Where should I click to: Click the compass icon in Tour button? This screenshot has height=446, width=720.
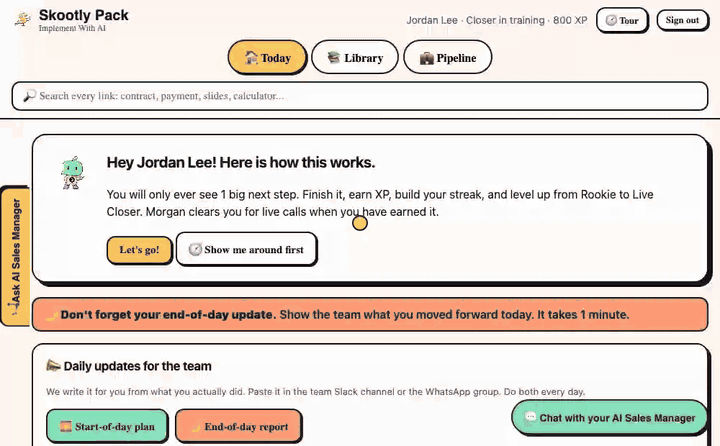click(611, 20)
